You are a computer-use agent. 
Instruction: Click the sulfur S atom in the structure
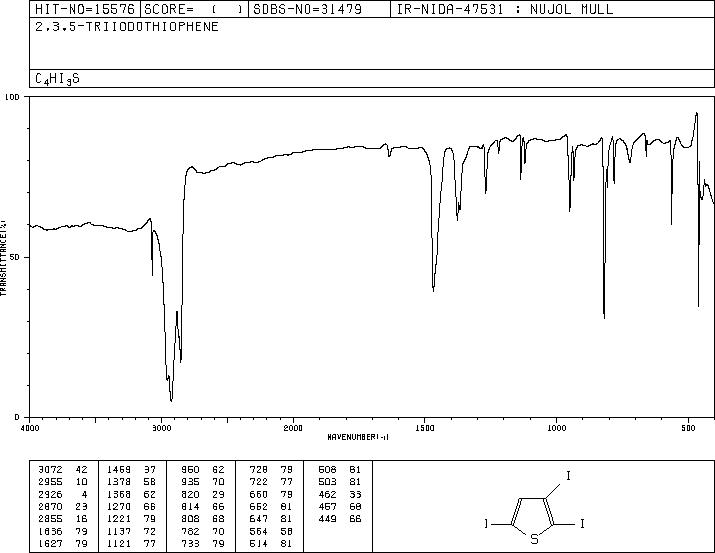click(x=534, y=539)
